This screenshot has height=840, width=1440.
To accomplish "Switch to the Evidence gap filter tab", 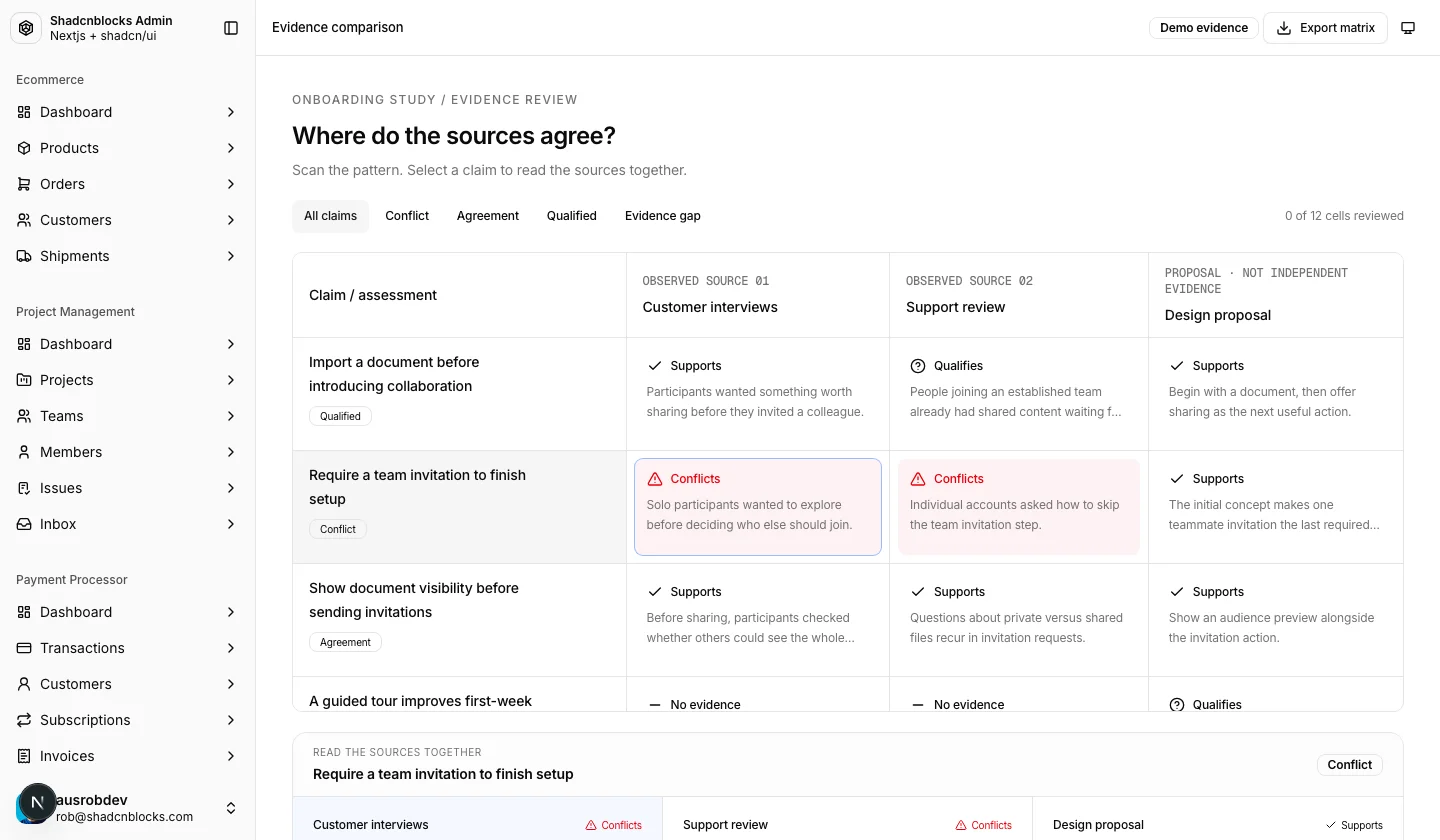I will pyautogui.click(x=663, y=216).
